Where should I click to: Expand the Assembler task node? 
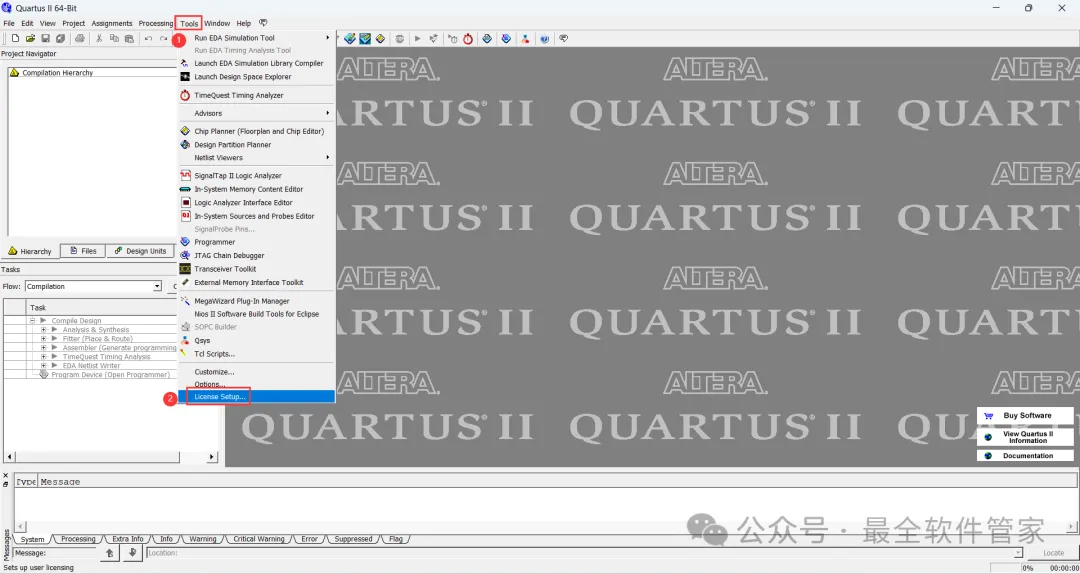click(x=43, y=347)
